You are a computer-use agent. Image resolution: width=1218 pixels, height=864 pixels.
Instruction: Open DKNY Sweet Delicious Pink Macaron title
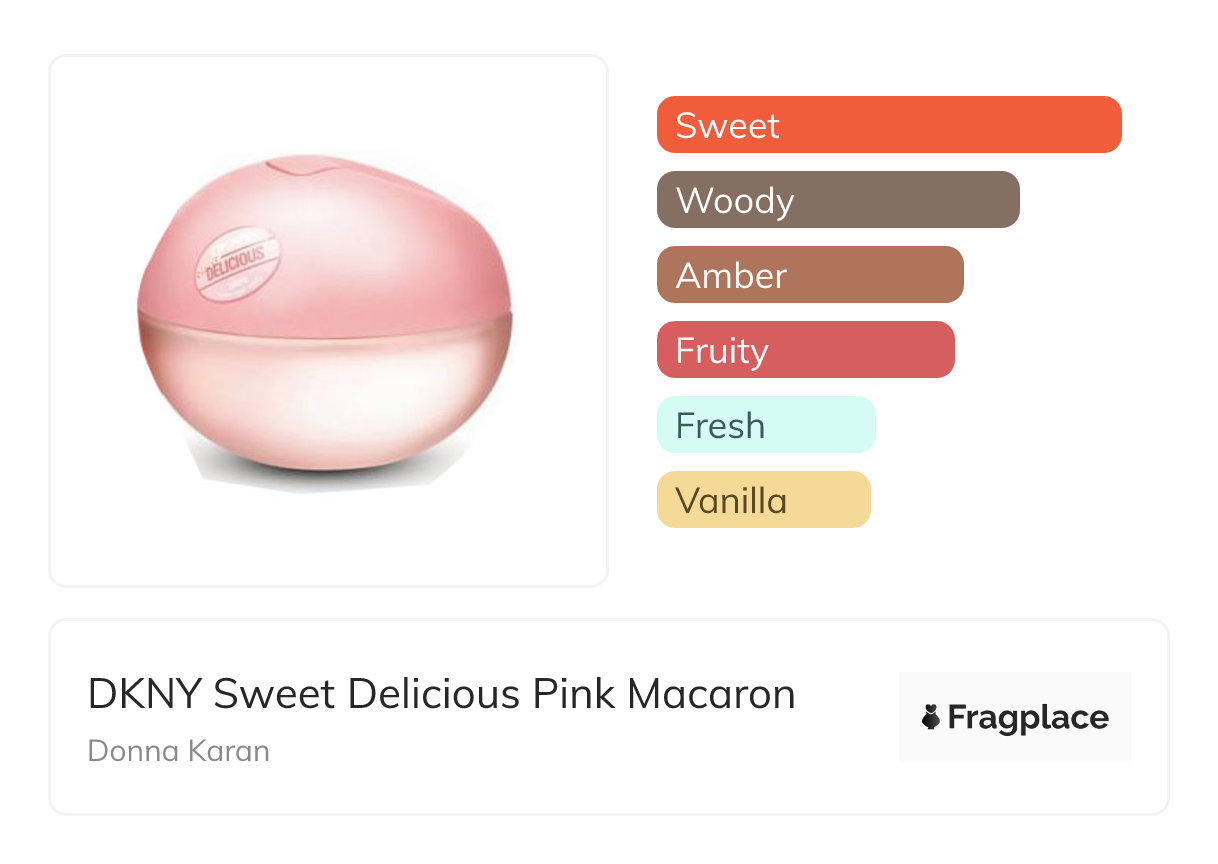[441, 694]
